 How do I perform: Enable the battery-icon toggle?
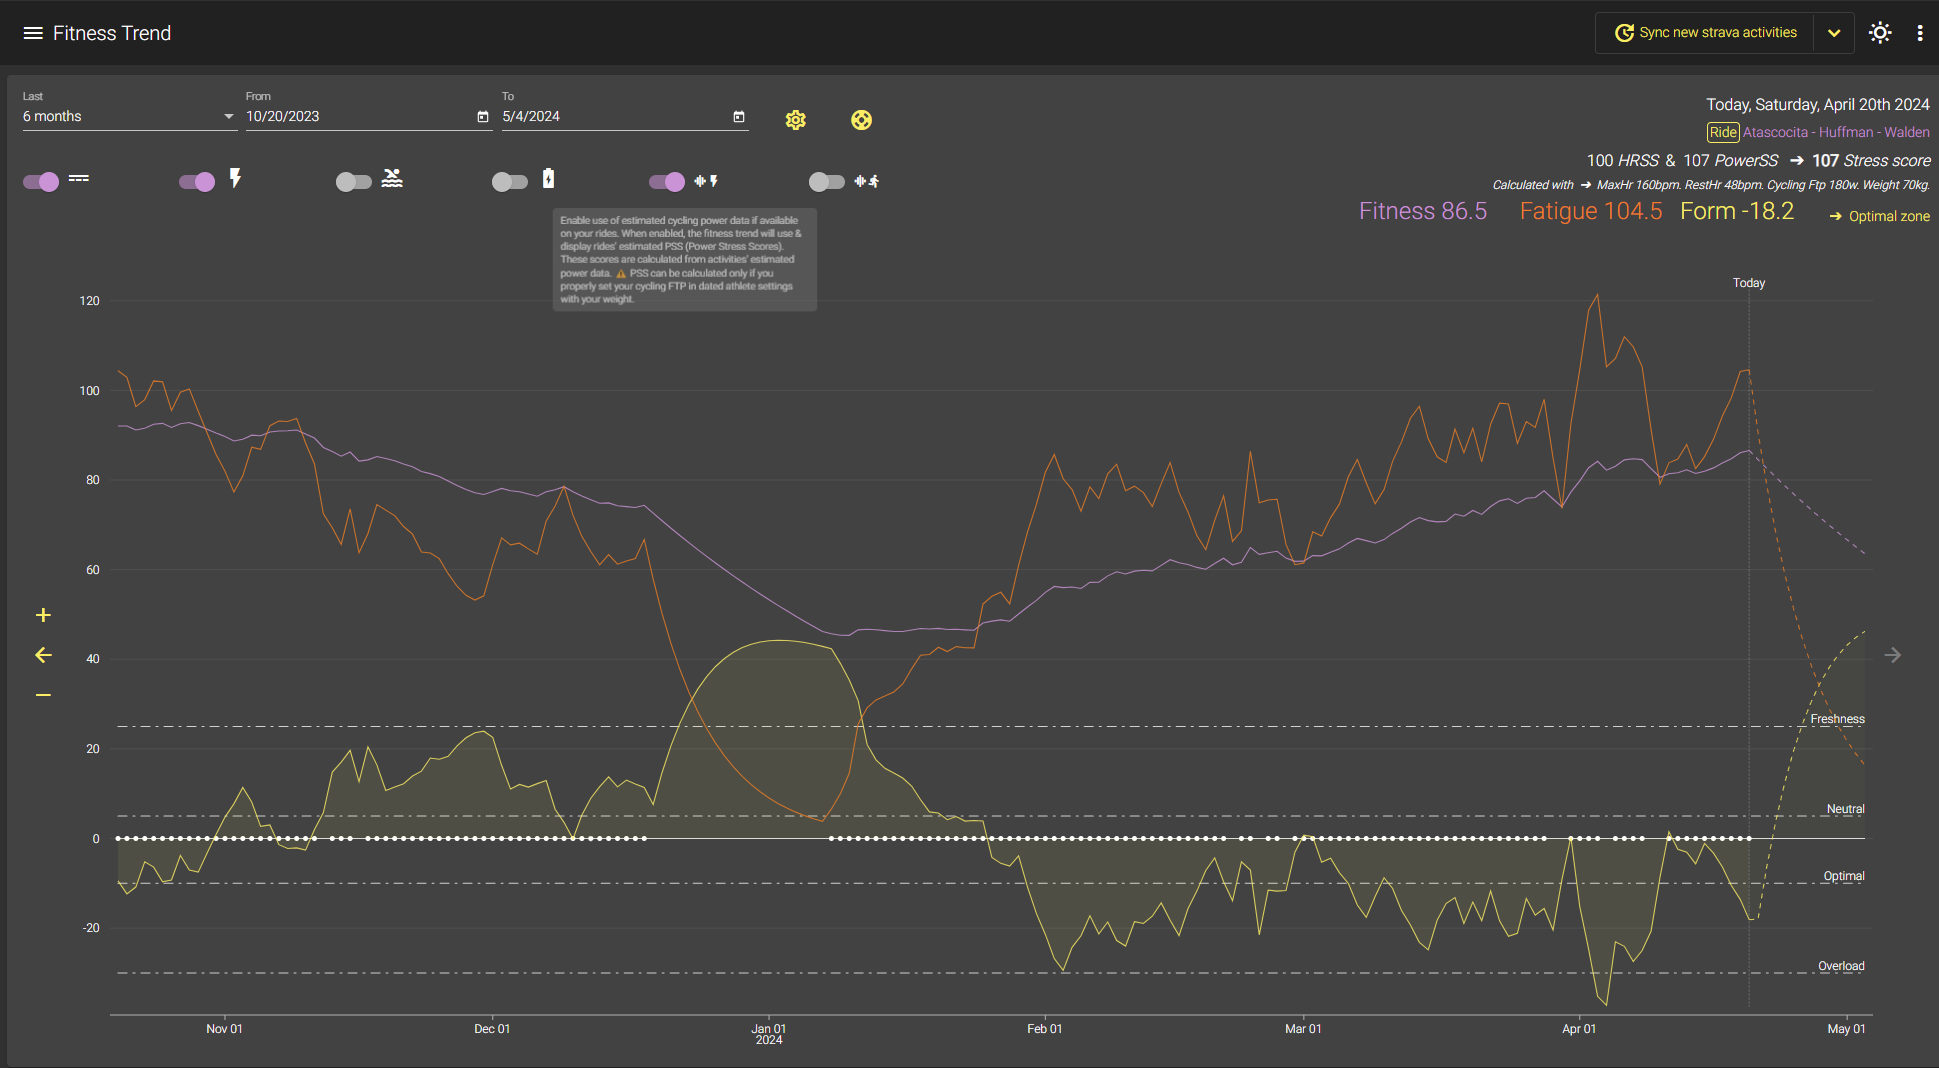click(510, 181)
